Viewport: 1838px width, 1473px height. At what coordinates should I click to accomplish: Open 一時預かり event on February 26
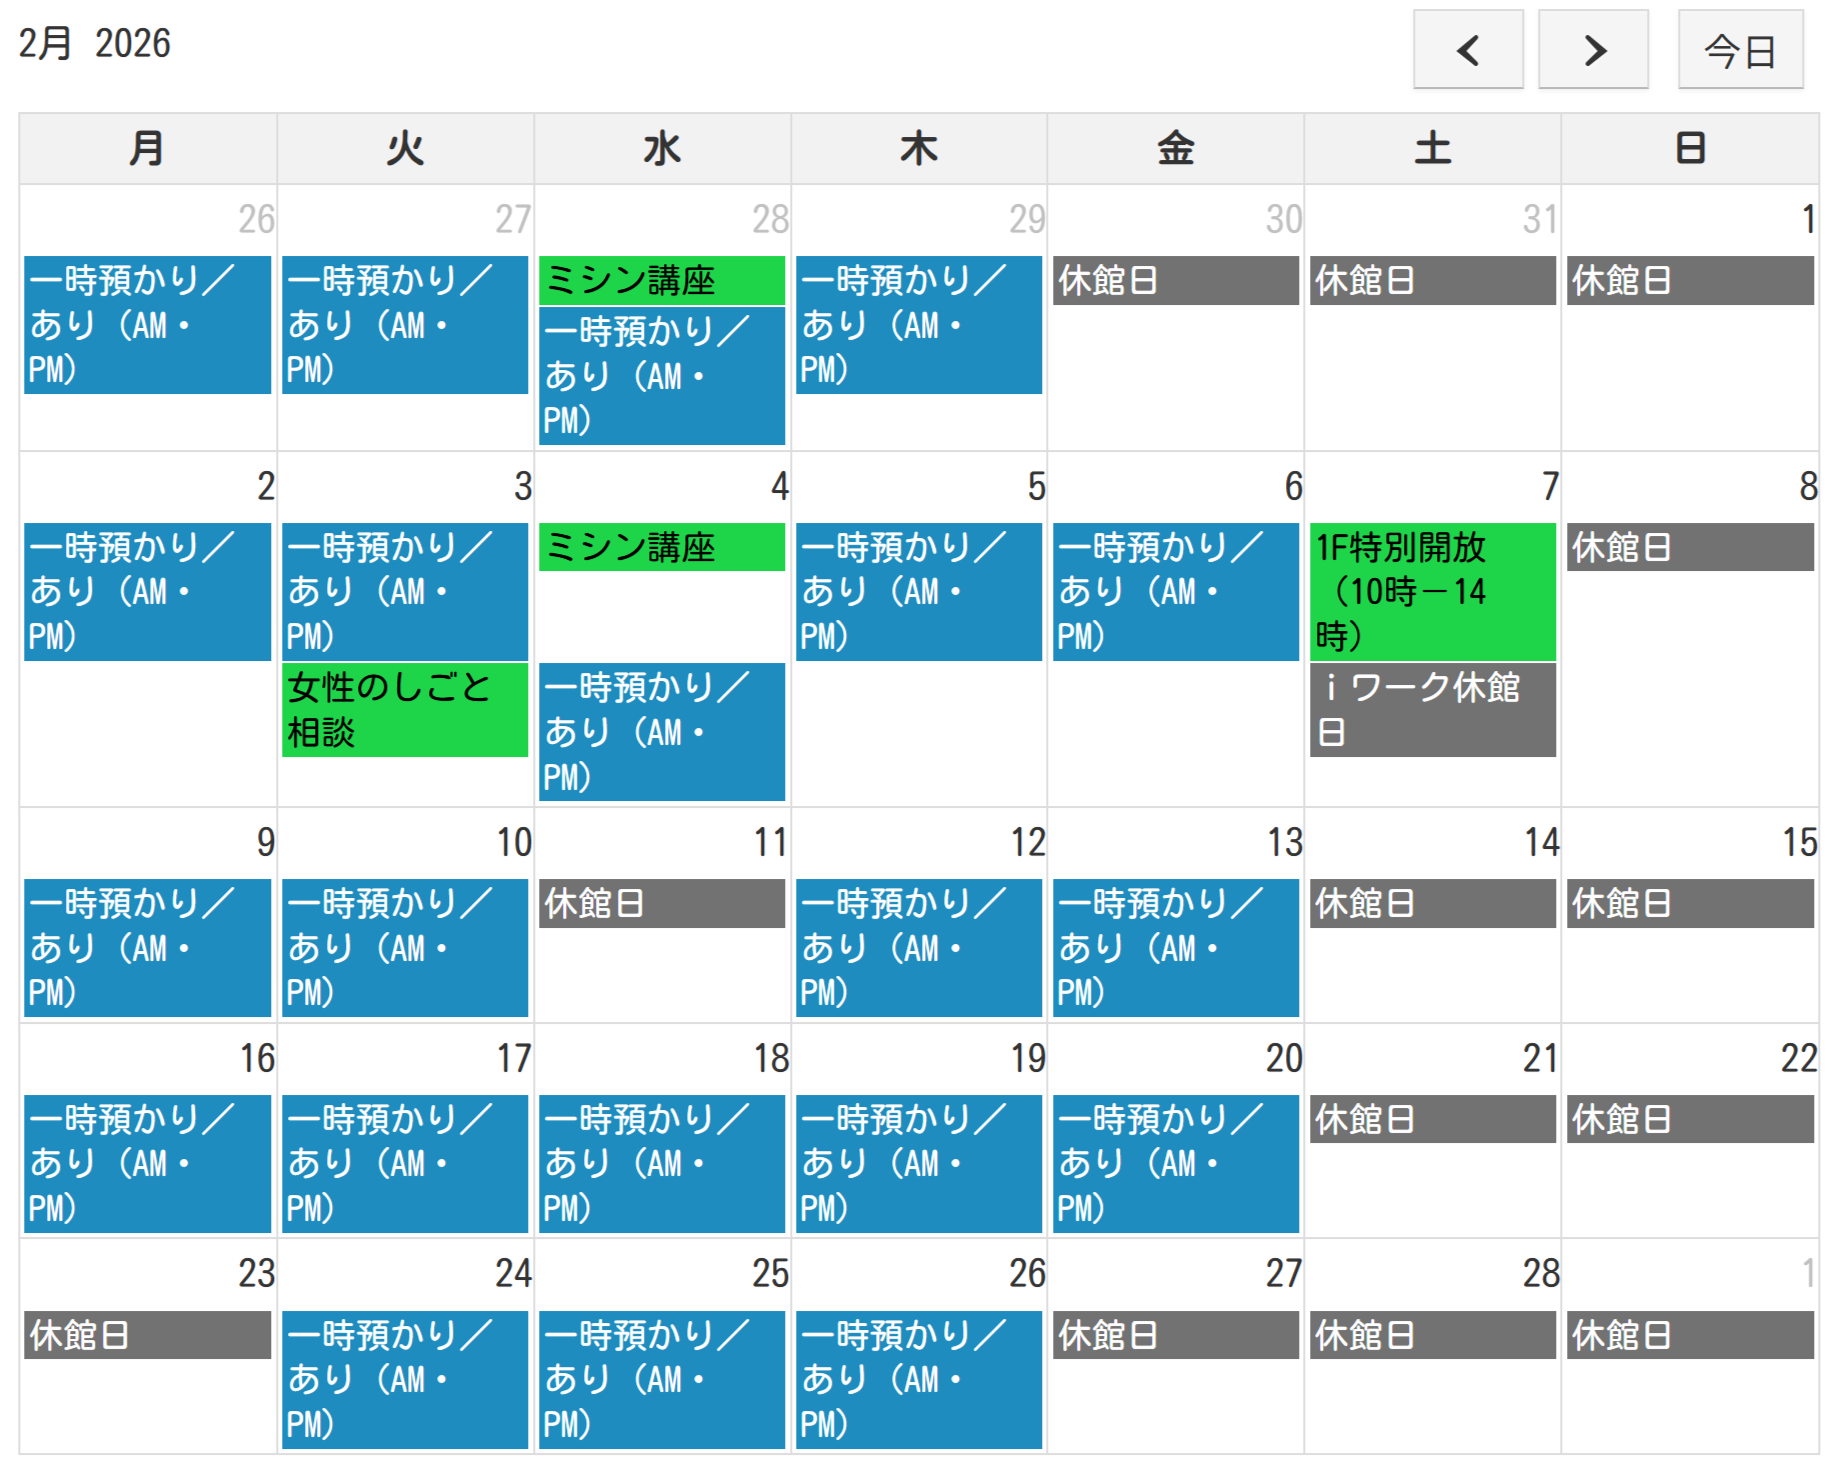[918, 1379]
